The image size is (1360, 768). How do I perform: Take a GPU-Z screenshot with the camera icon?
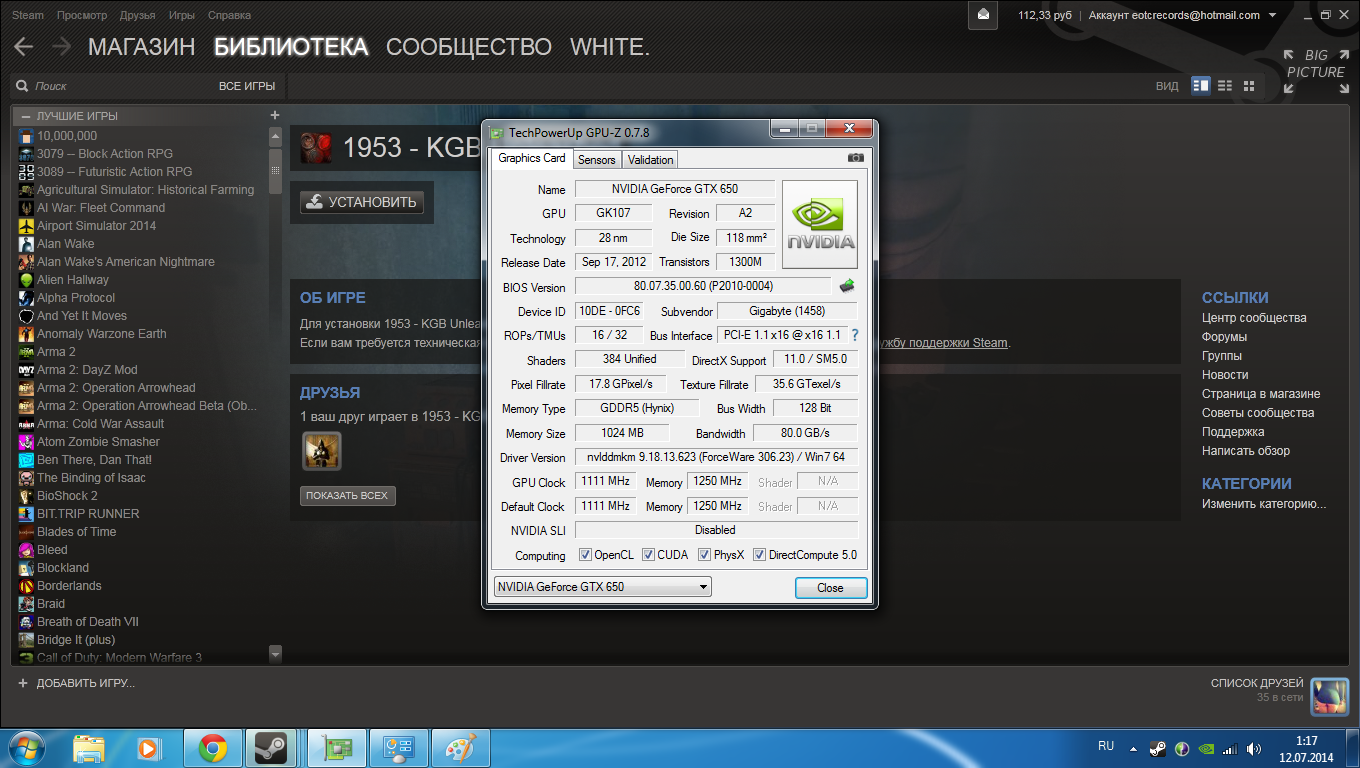(x=856, y=158)
